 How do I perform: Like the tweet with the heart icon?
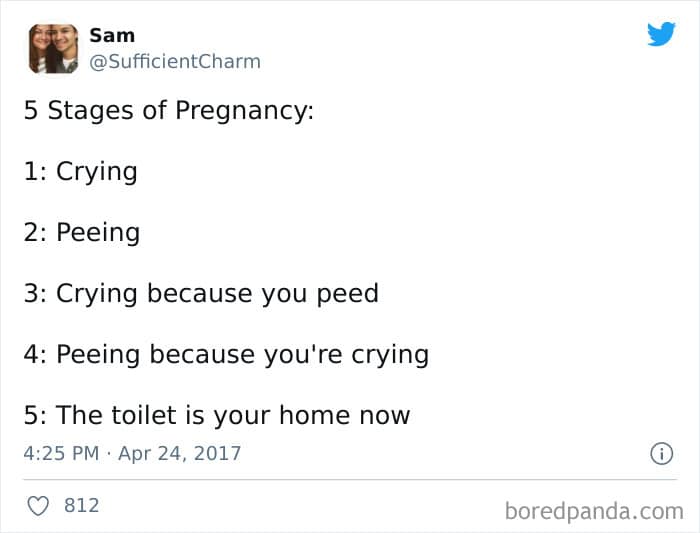coord(38,506)
